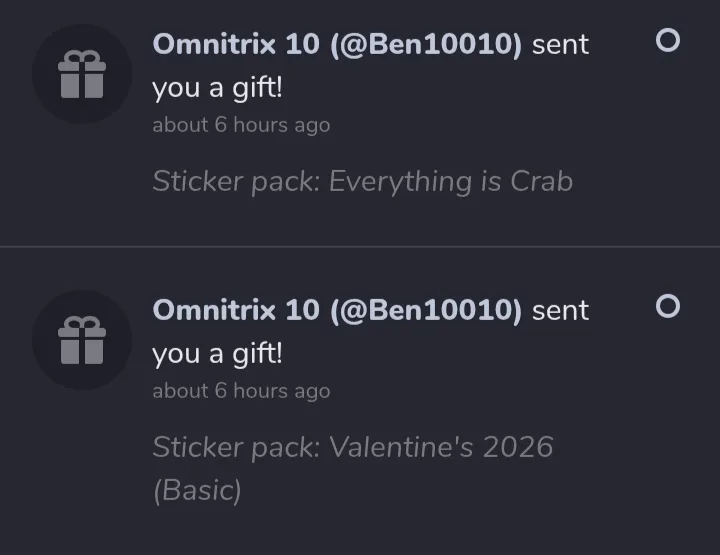This screenshot has height=555, width=720.
Task: Click the timestamp above Sticker pack: Everything is Crab
Action: (x=240, y=125)
